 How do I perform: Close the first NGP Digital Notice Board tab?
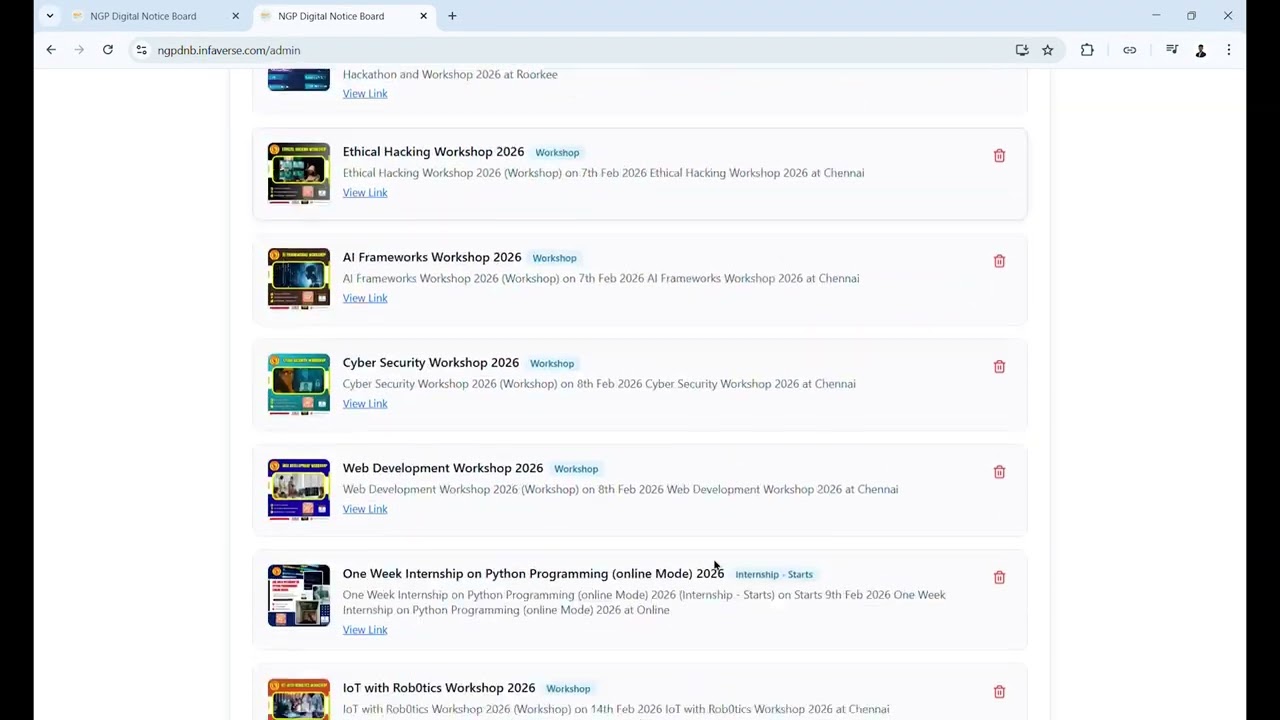click(236, 16)
